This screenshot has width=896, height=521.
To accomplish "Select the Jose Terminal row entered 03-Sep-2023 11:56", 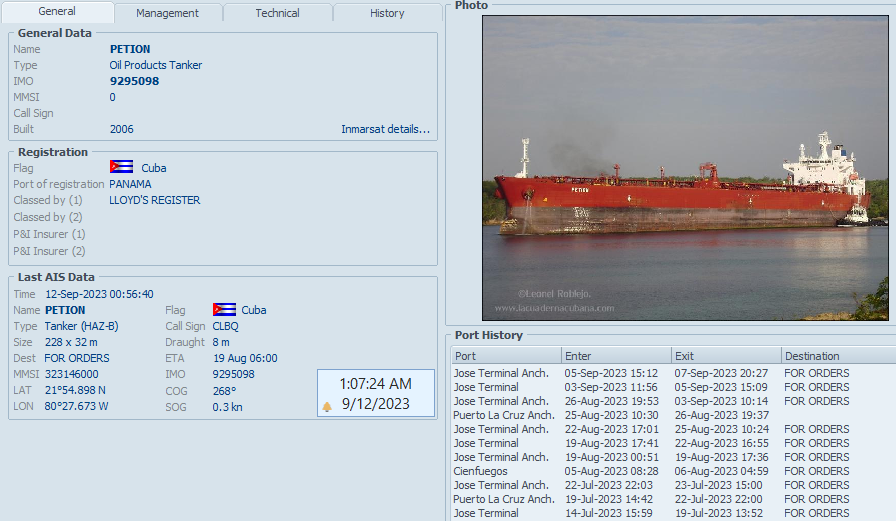I will pyautogui.click(x=673, y=387).
